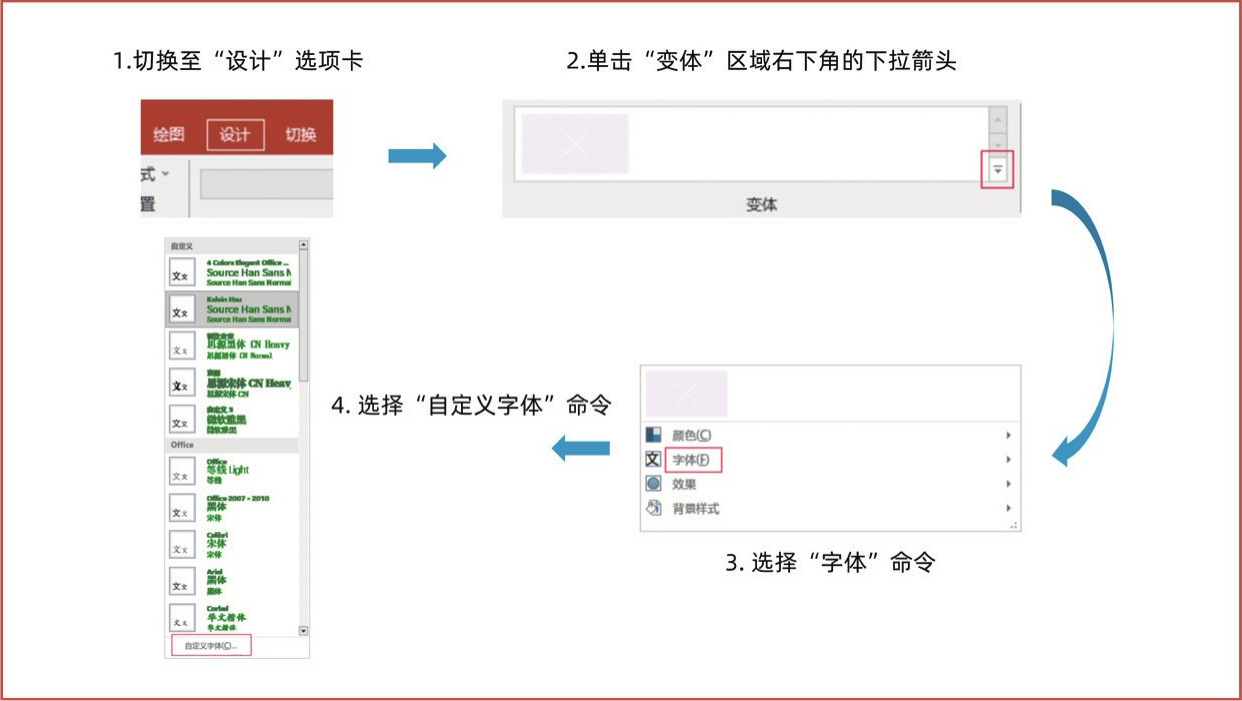Open the 切换 ribbon tab

tap(301, 135)
